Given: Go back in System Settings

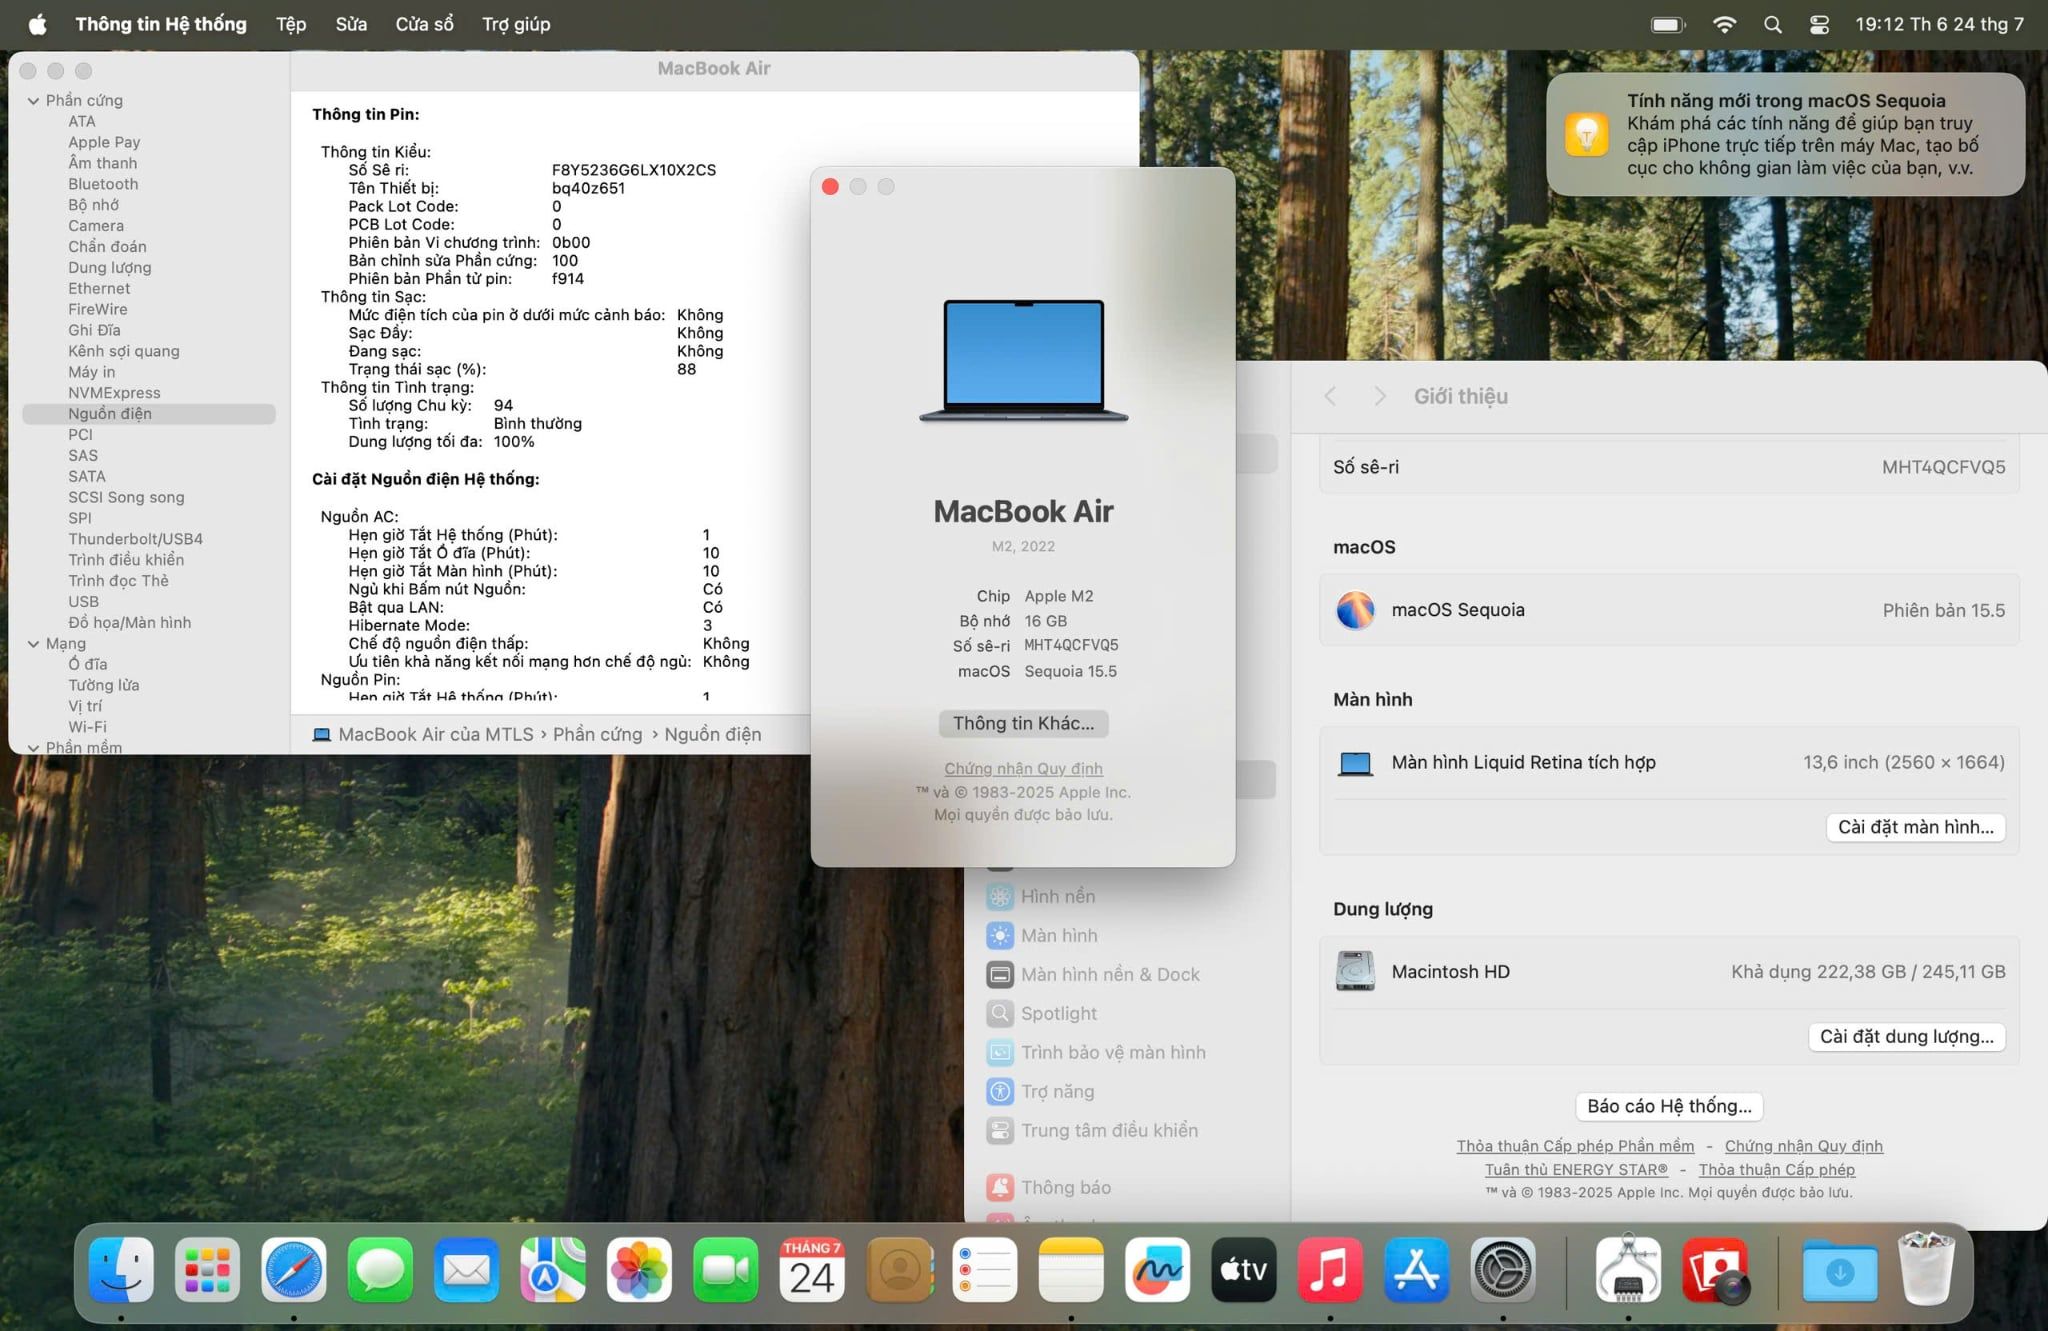Looking at the screenshot, I should point(1330,396).
